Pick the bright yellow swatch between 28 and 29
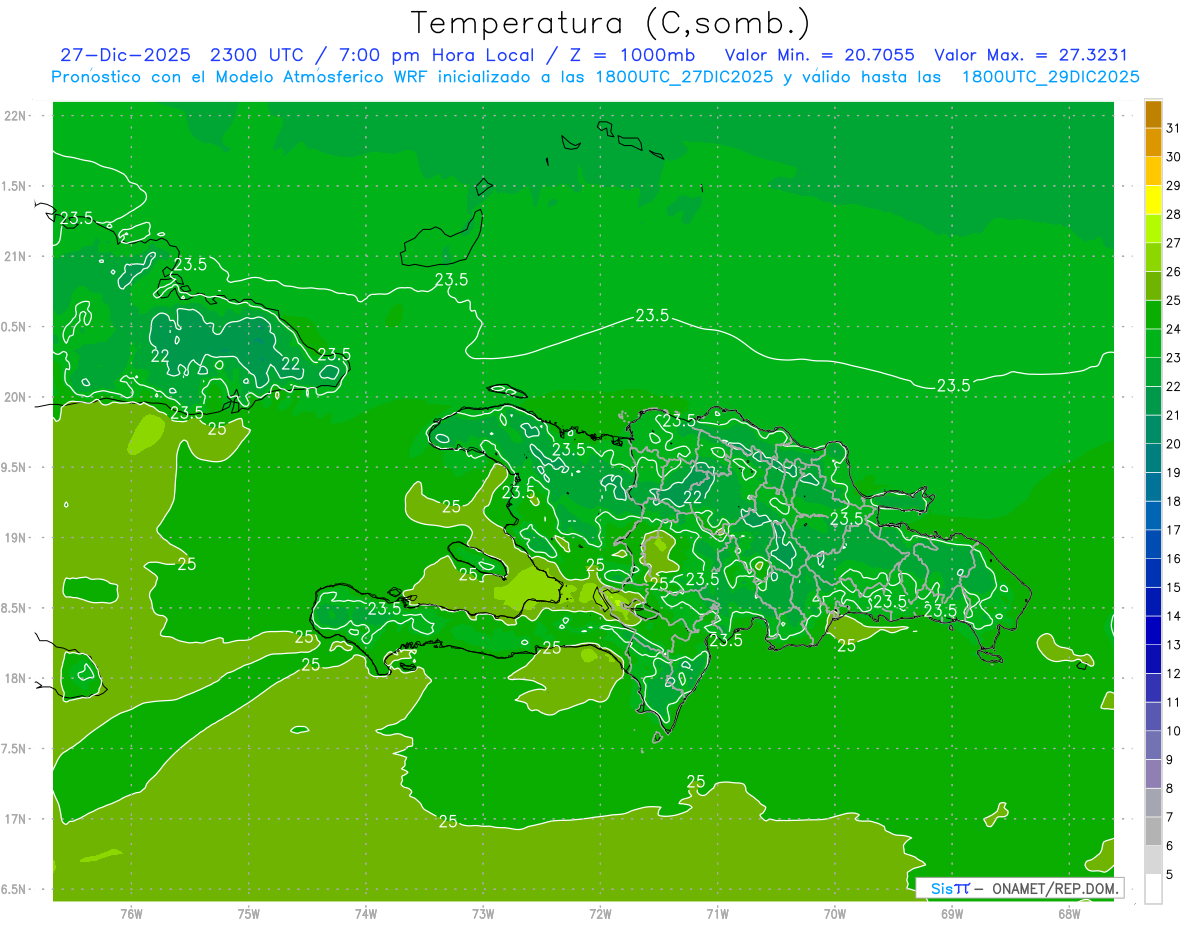 point(1153,200)
